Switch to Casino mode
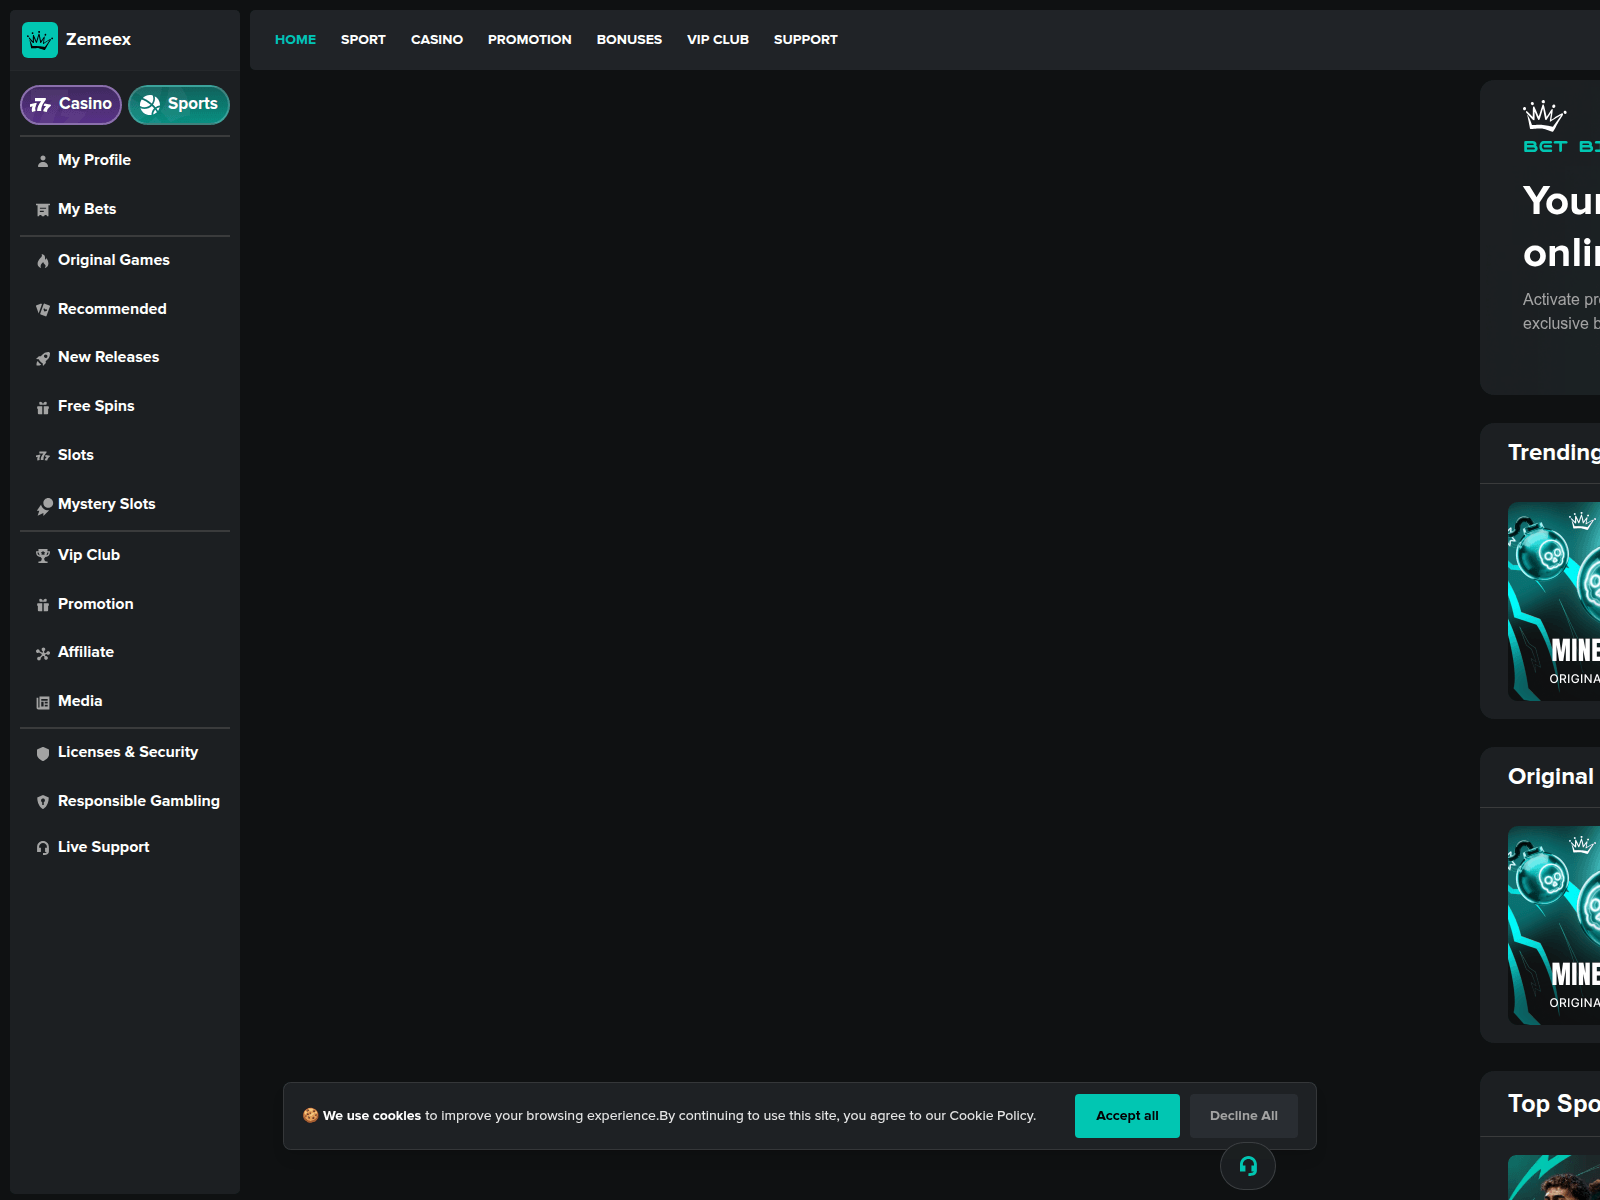This screenshot has height=1200, width=1600. point(70,104)
